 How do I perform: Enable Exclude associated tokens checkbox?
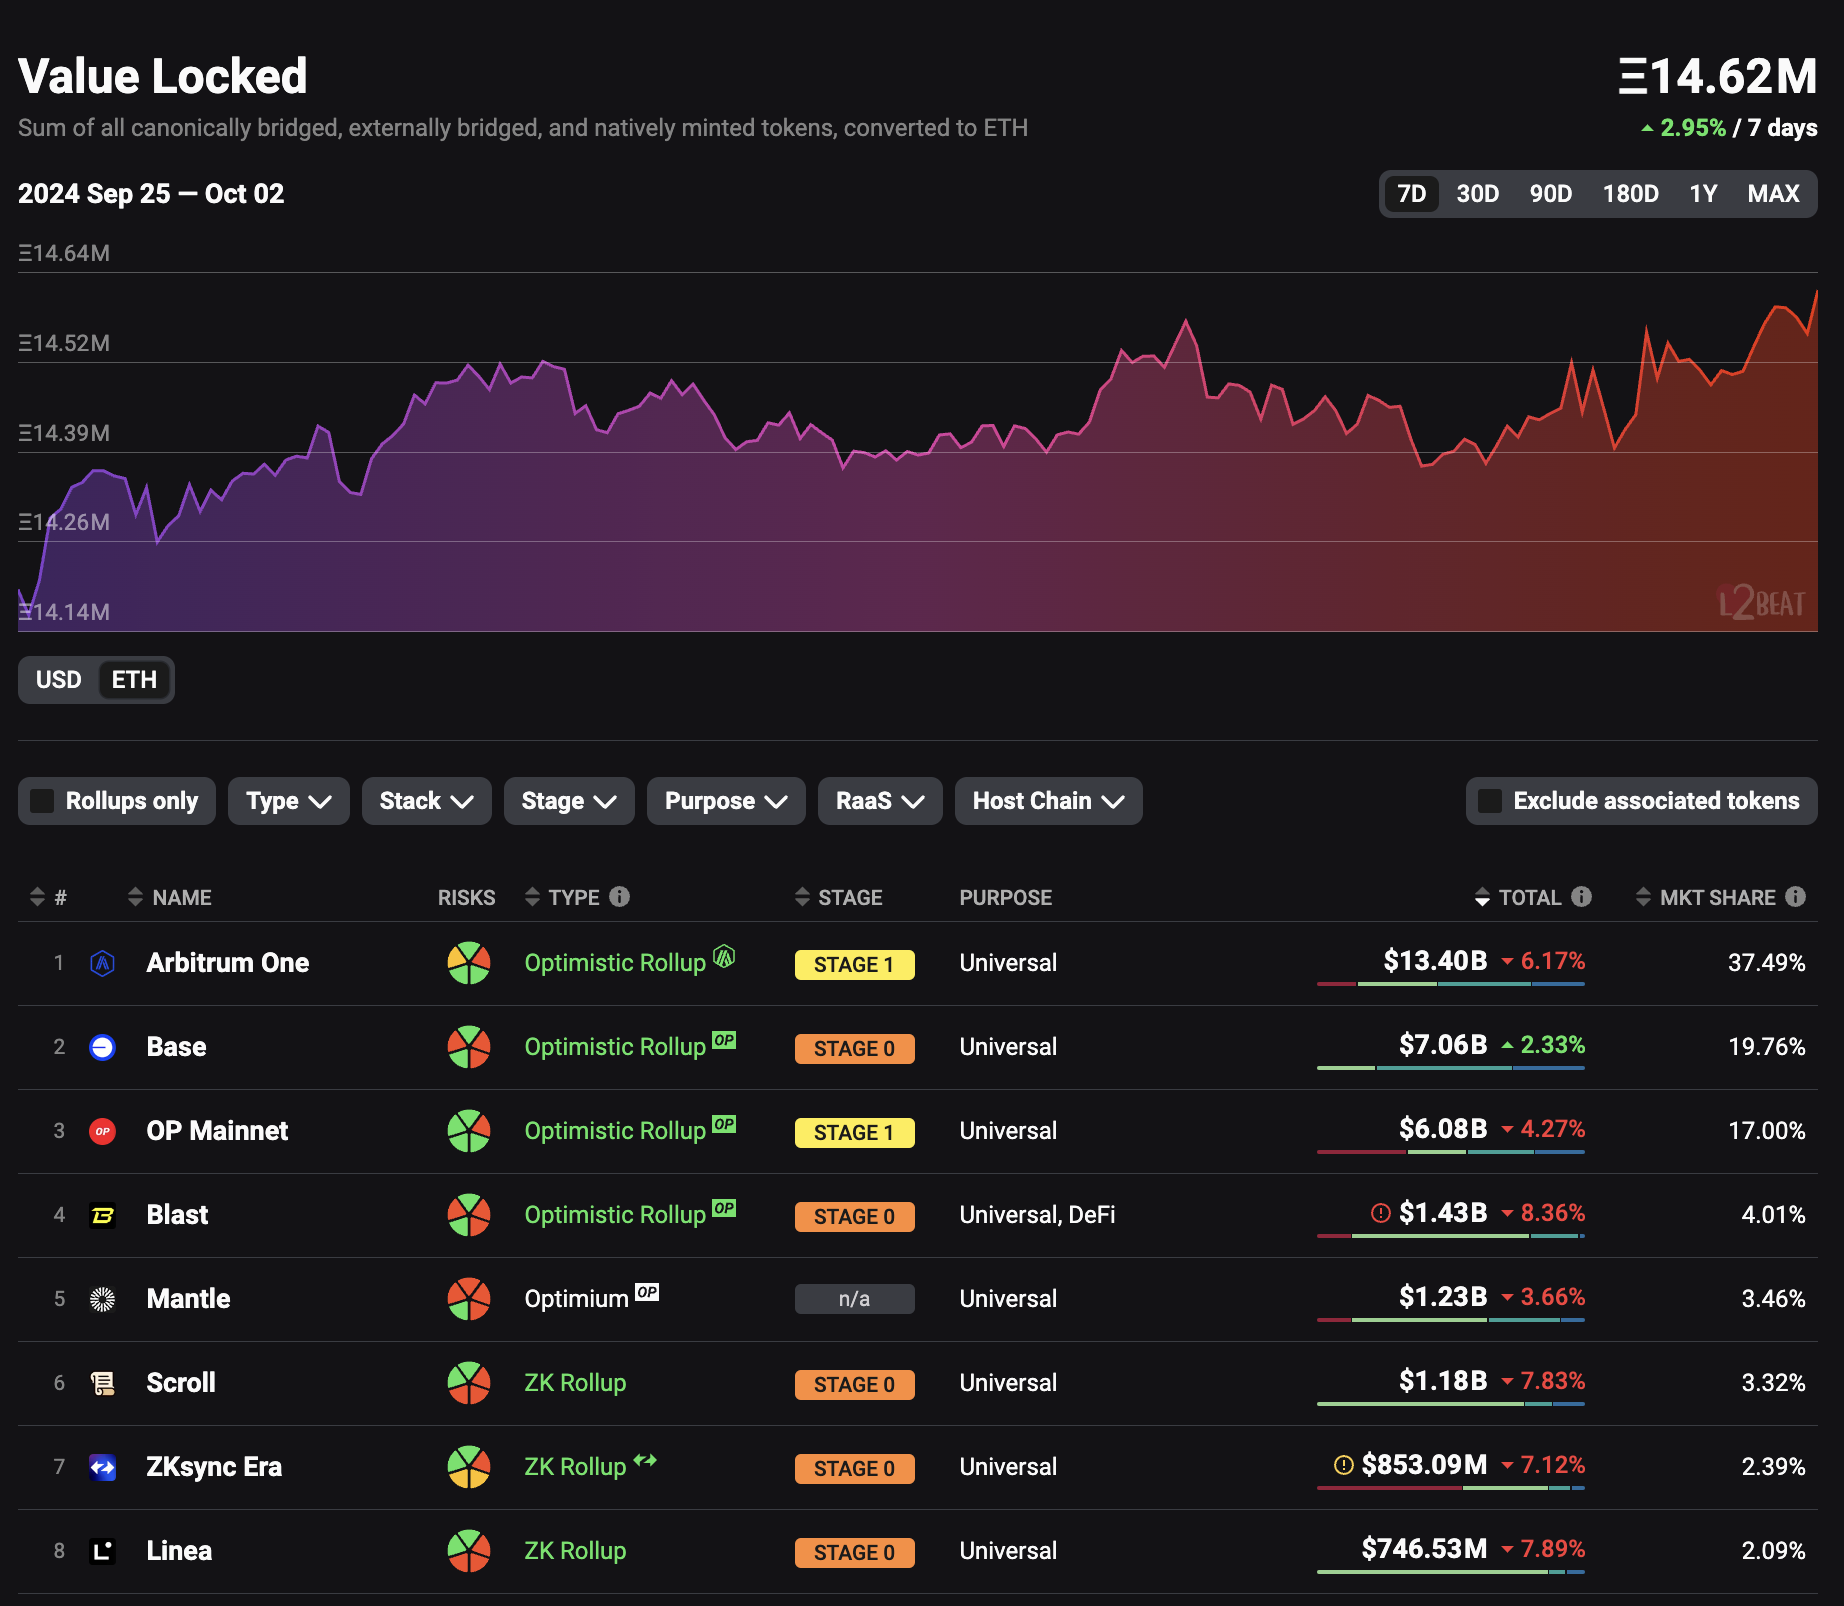1490,801
